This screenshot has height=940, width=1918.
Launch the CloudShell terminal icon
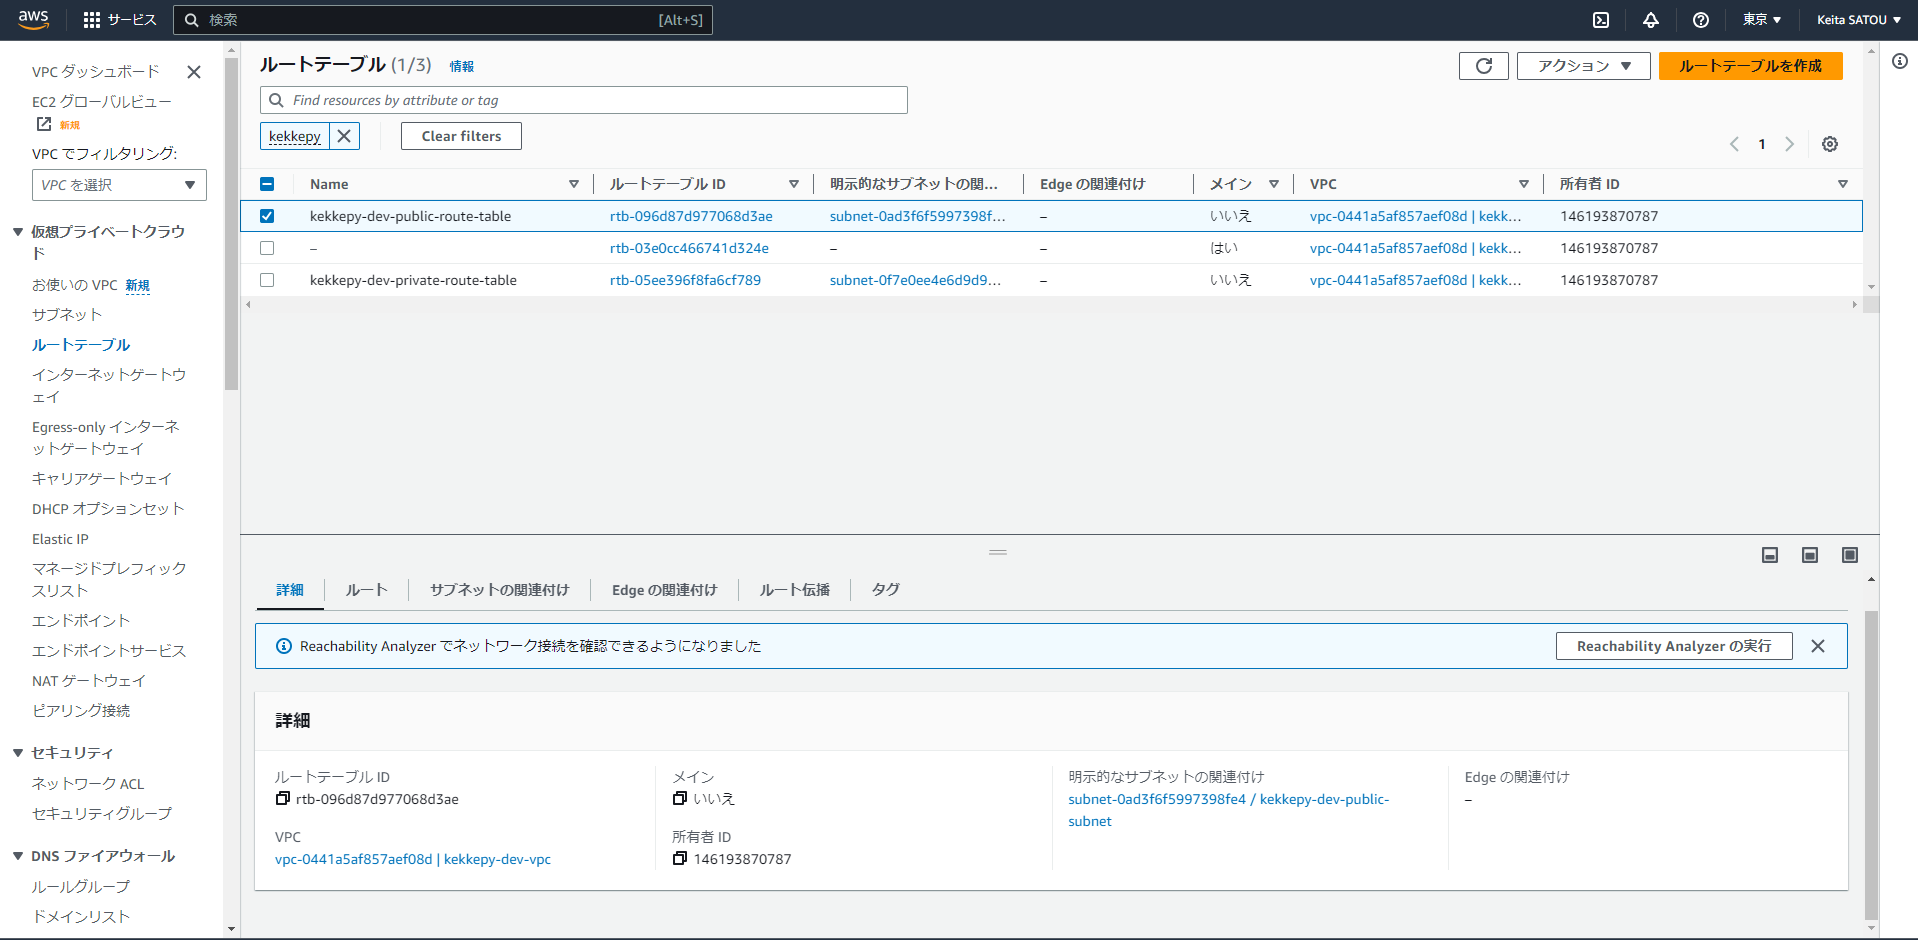tap(1601, 20)
